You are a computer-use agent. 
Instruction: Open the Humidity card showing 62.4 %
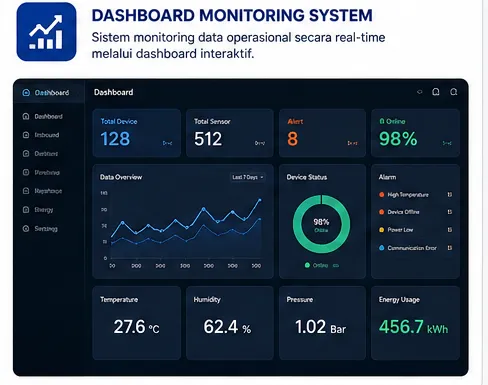point(230,323)
